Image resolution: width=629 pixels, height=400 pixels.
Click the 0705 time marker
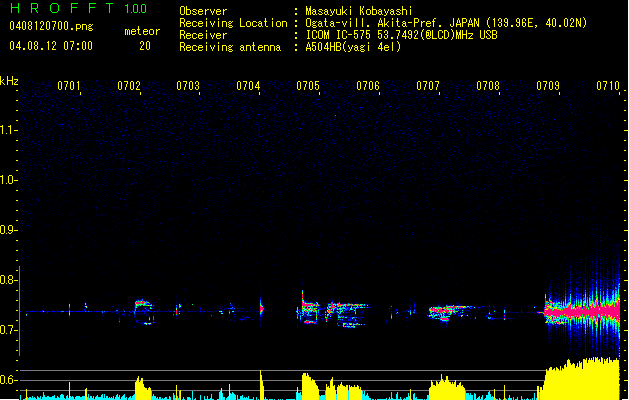pyautogui.click(x=308, y=86)
